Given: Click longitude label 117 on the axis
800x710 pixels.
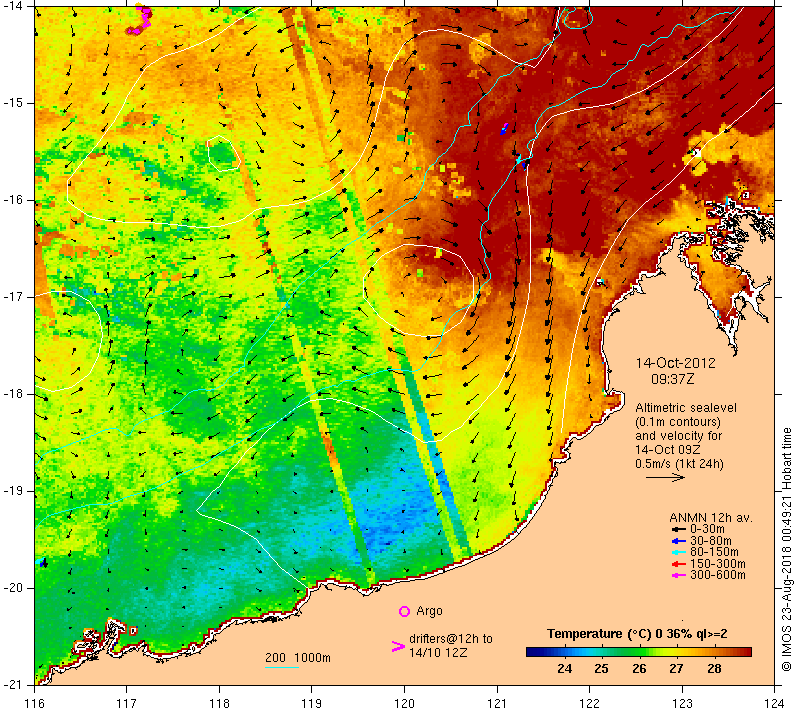Looking at the screenshot, I should (x=127, y=703).
